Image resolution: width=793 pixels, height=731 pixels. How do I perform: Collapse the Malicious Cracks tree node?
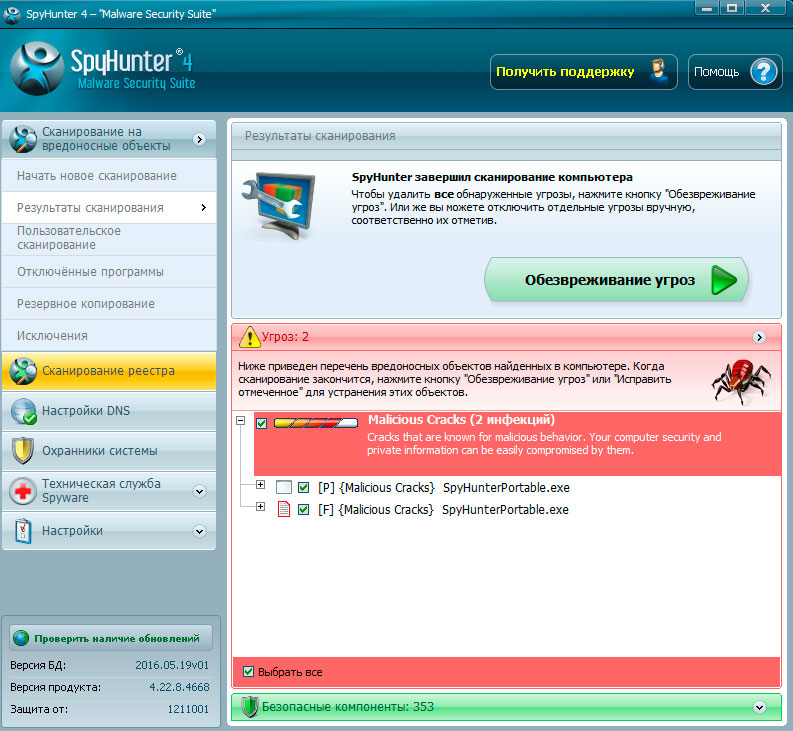click(x=240, y=423)
